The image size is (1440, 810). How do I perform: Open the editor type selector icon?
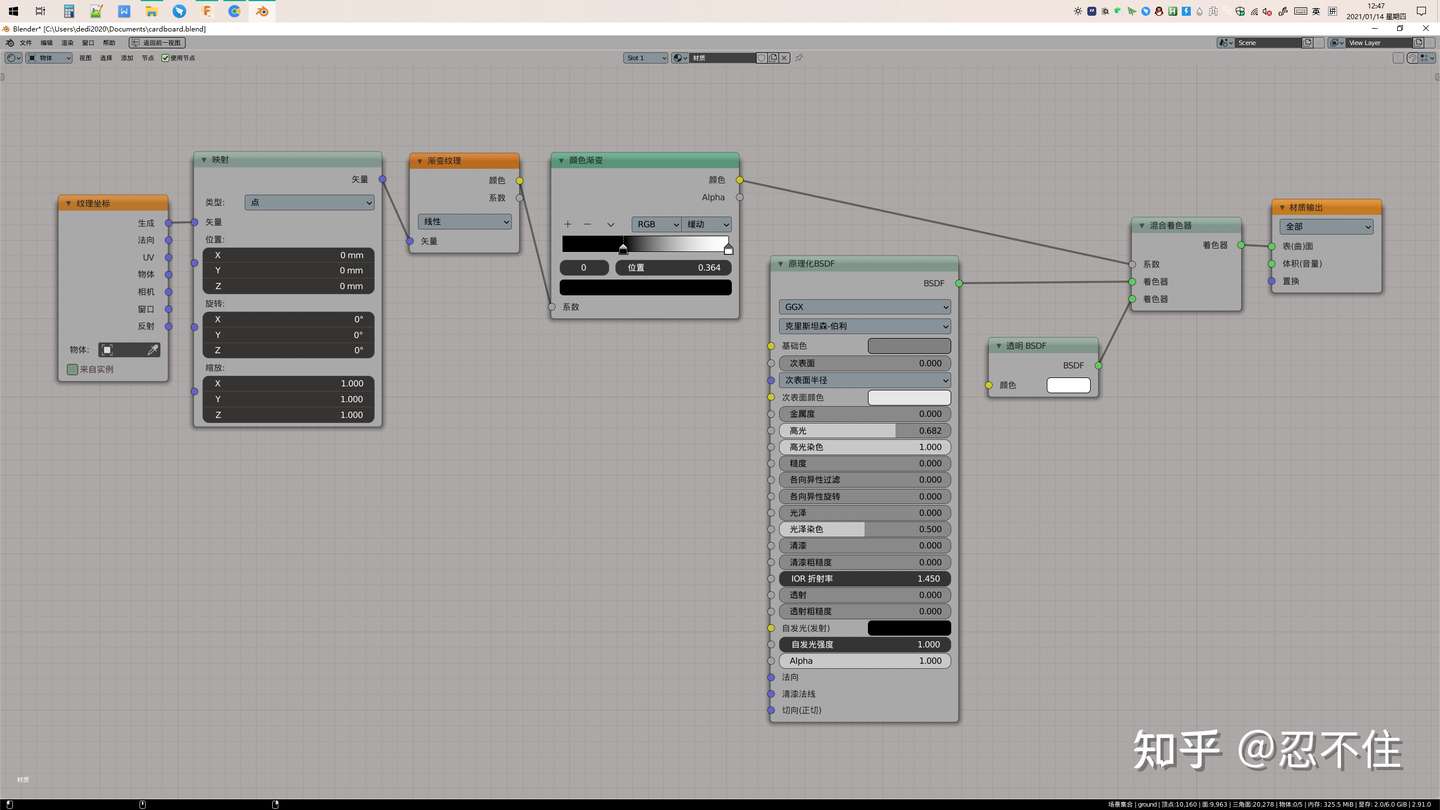[x=13, y=58]
